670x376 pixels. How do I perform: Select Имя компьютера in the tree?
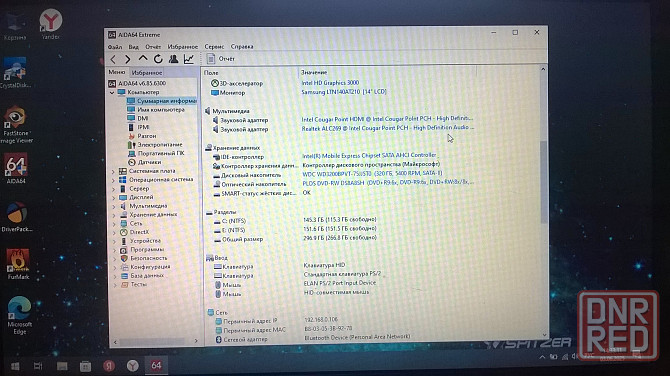156,110
